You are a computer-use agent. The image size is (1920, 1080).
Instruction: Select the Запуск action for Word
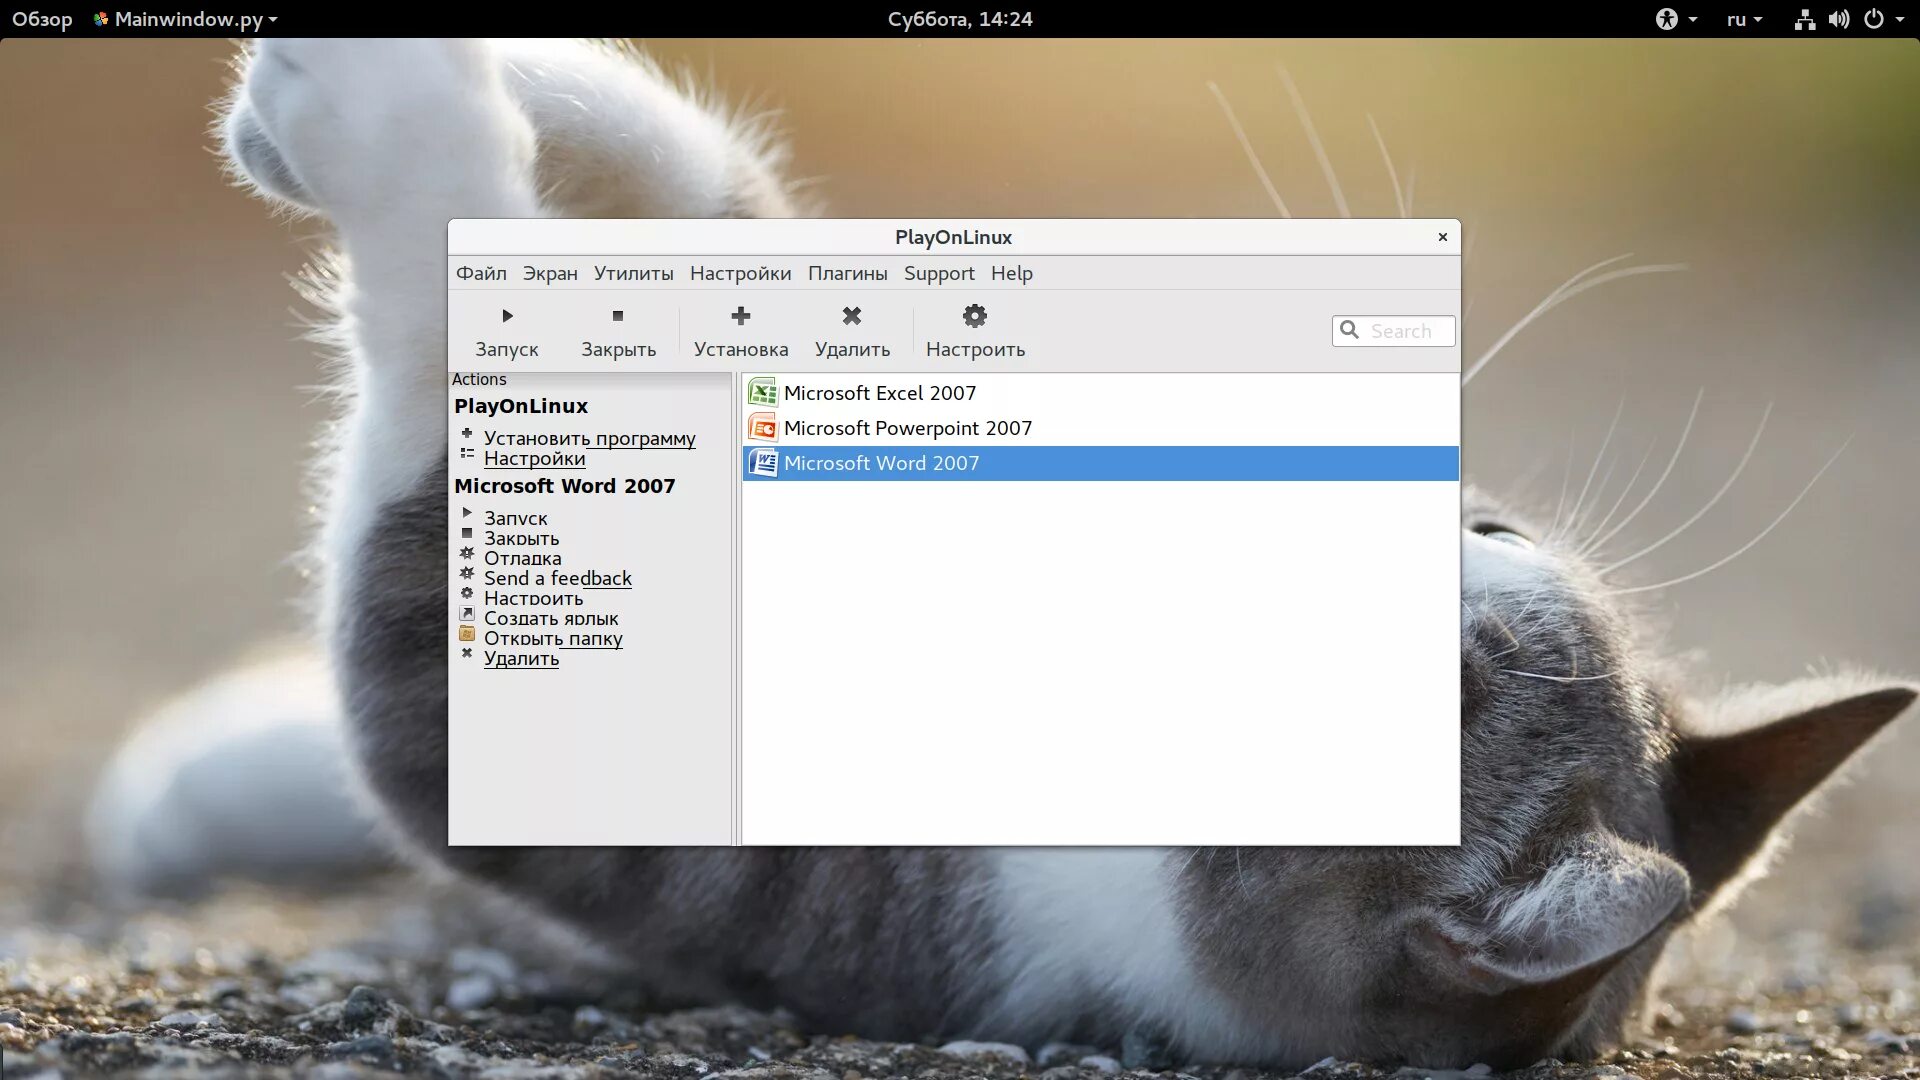coord(514,517)
